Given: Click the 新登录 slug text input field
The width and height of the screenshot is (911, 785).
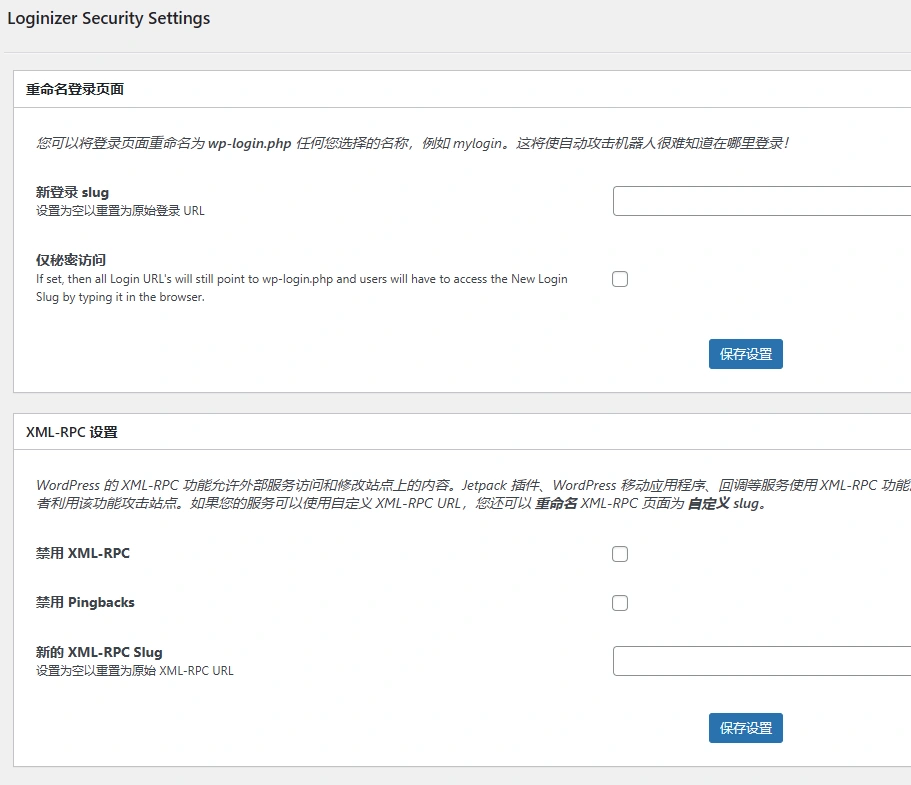Looking at the screenshot, I should [x=761, y=201].
